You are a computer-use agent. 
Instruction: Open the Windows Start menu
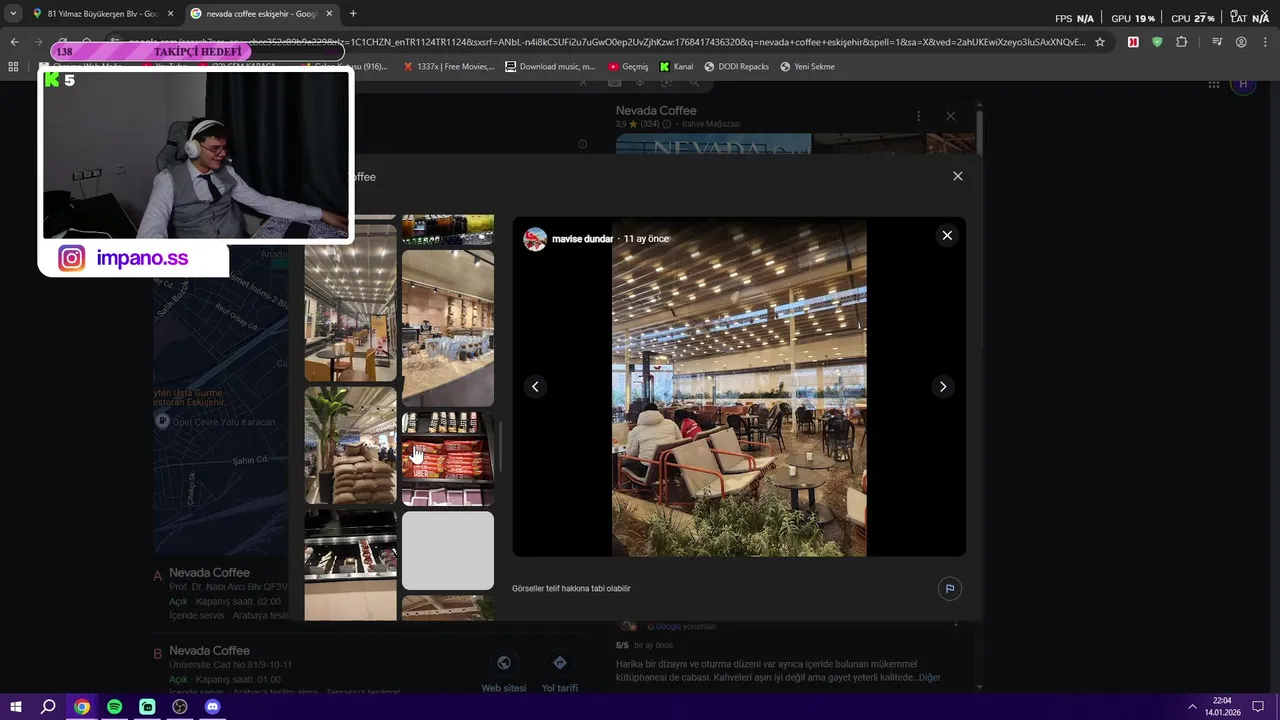click(x=15, y=707)
